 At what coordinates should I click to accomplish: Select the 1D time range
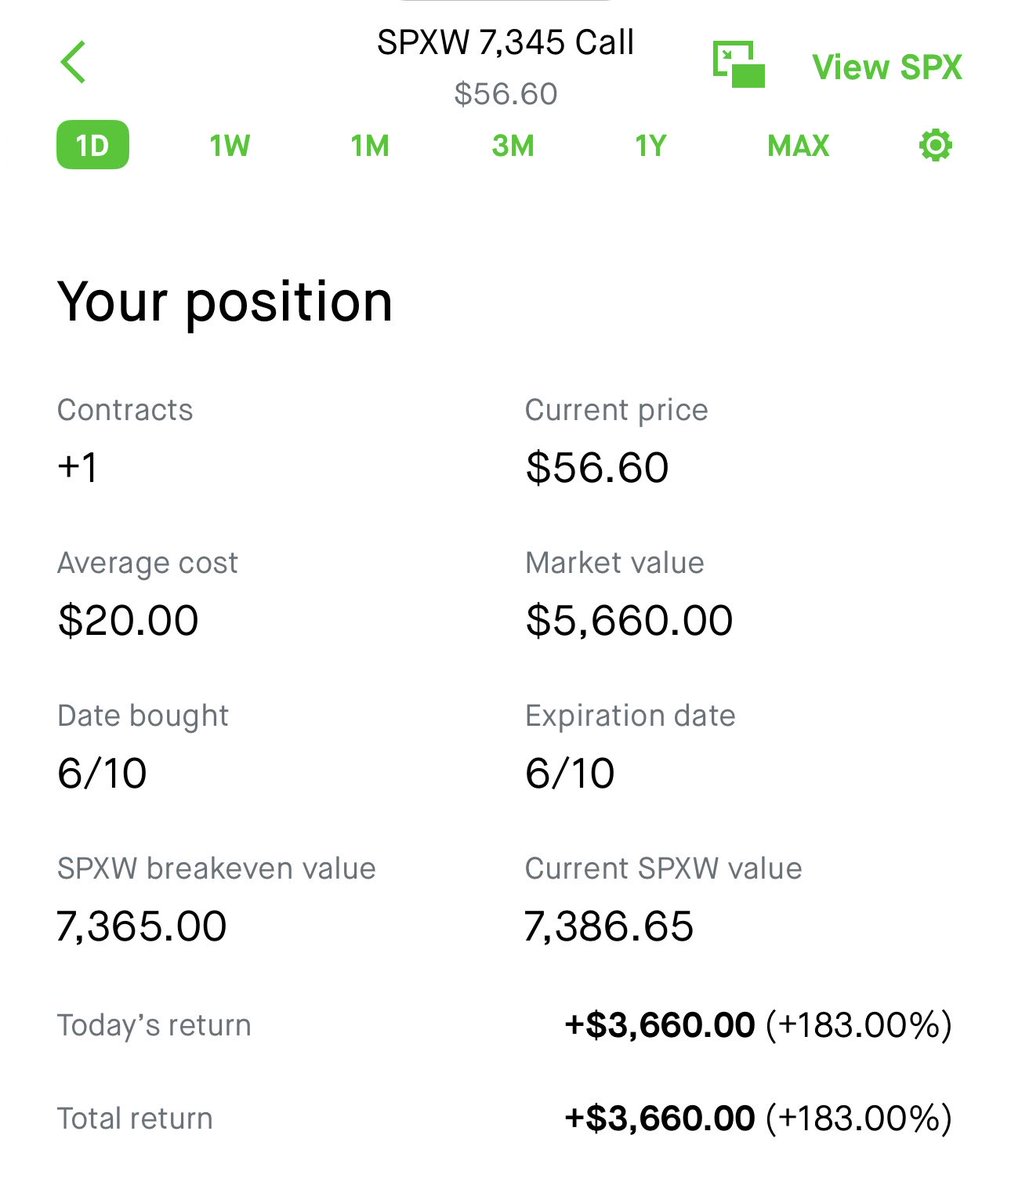(92, 146)
